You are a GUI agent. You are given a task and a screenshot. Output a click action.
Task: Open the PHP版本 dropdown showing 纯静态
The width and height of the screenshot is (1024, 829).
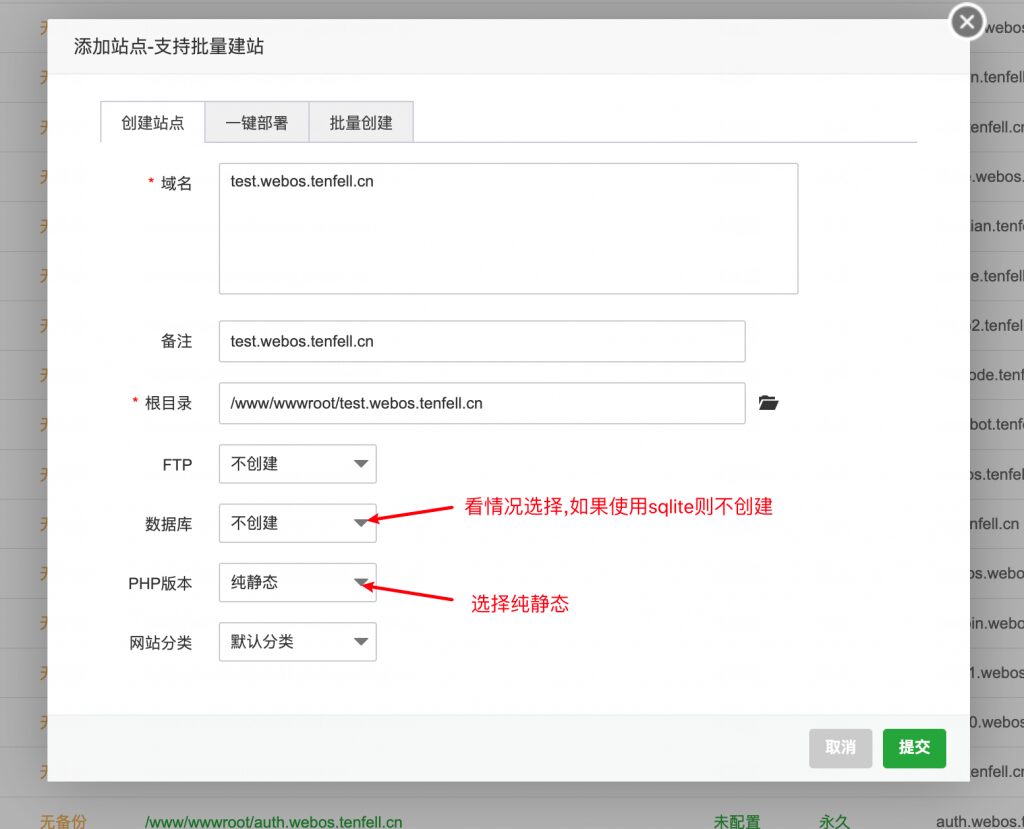pyautogui.click(x=295, y=583)
